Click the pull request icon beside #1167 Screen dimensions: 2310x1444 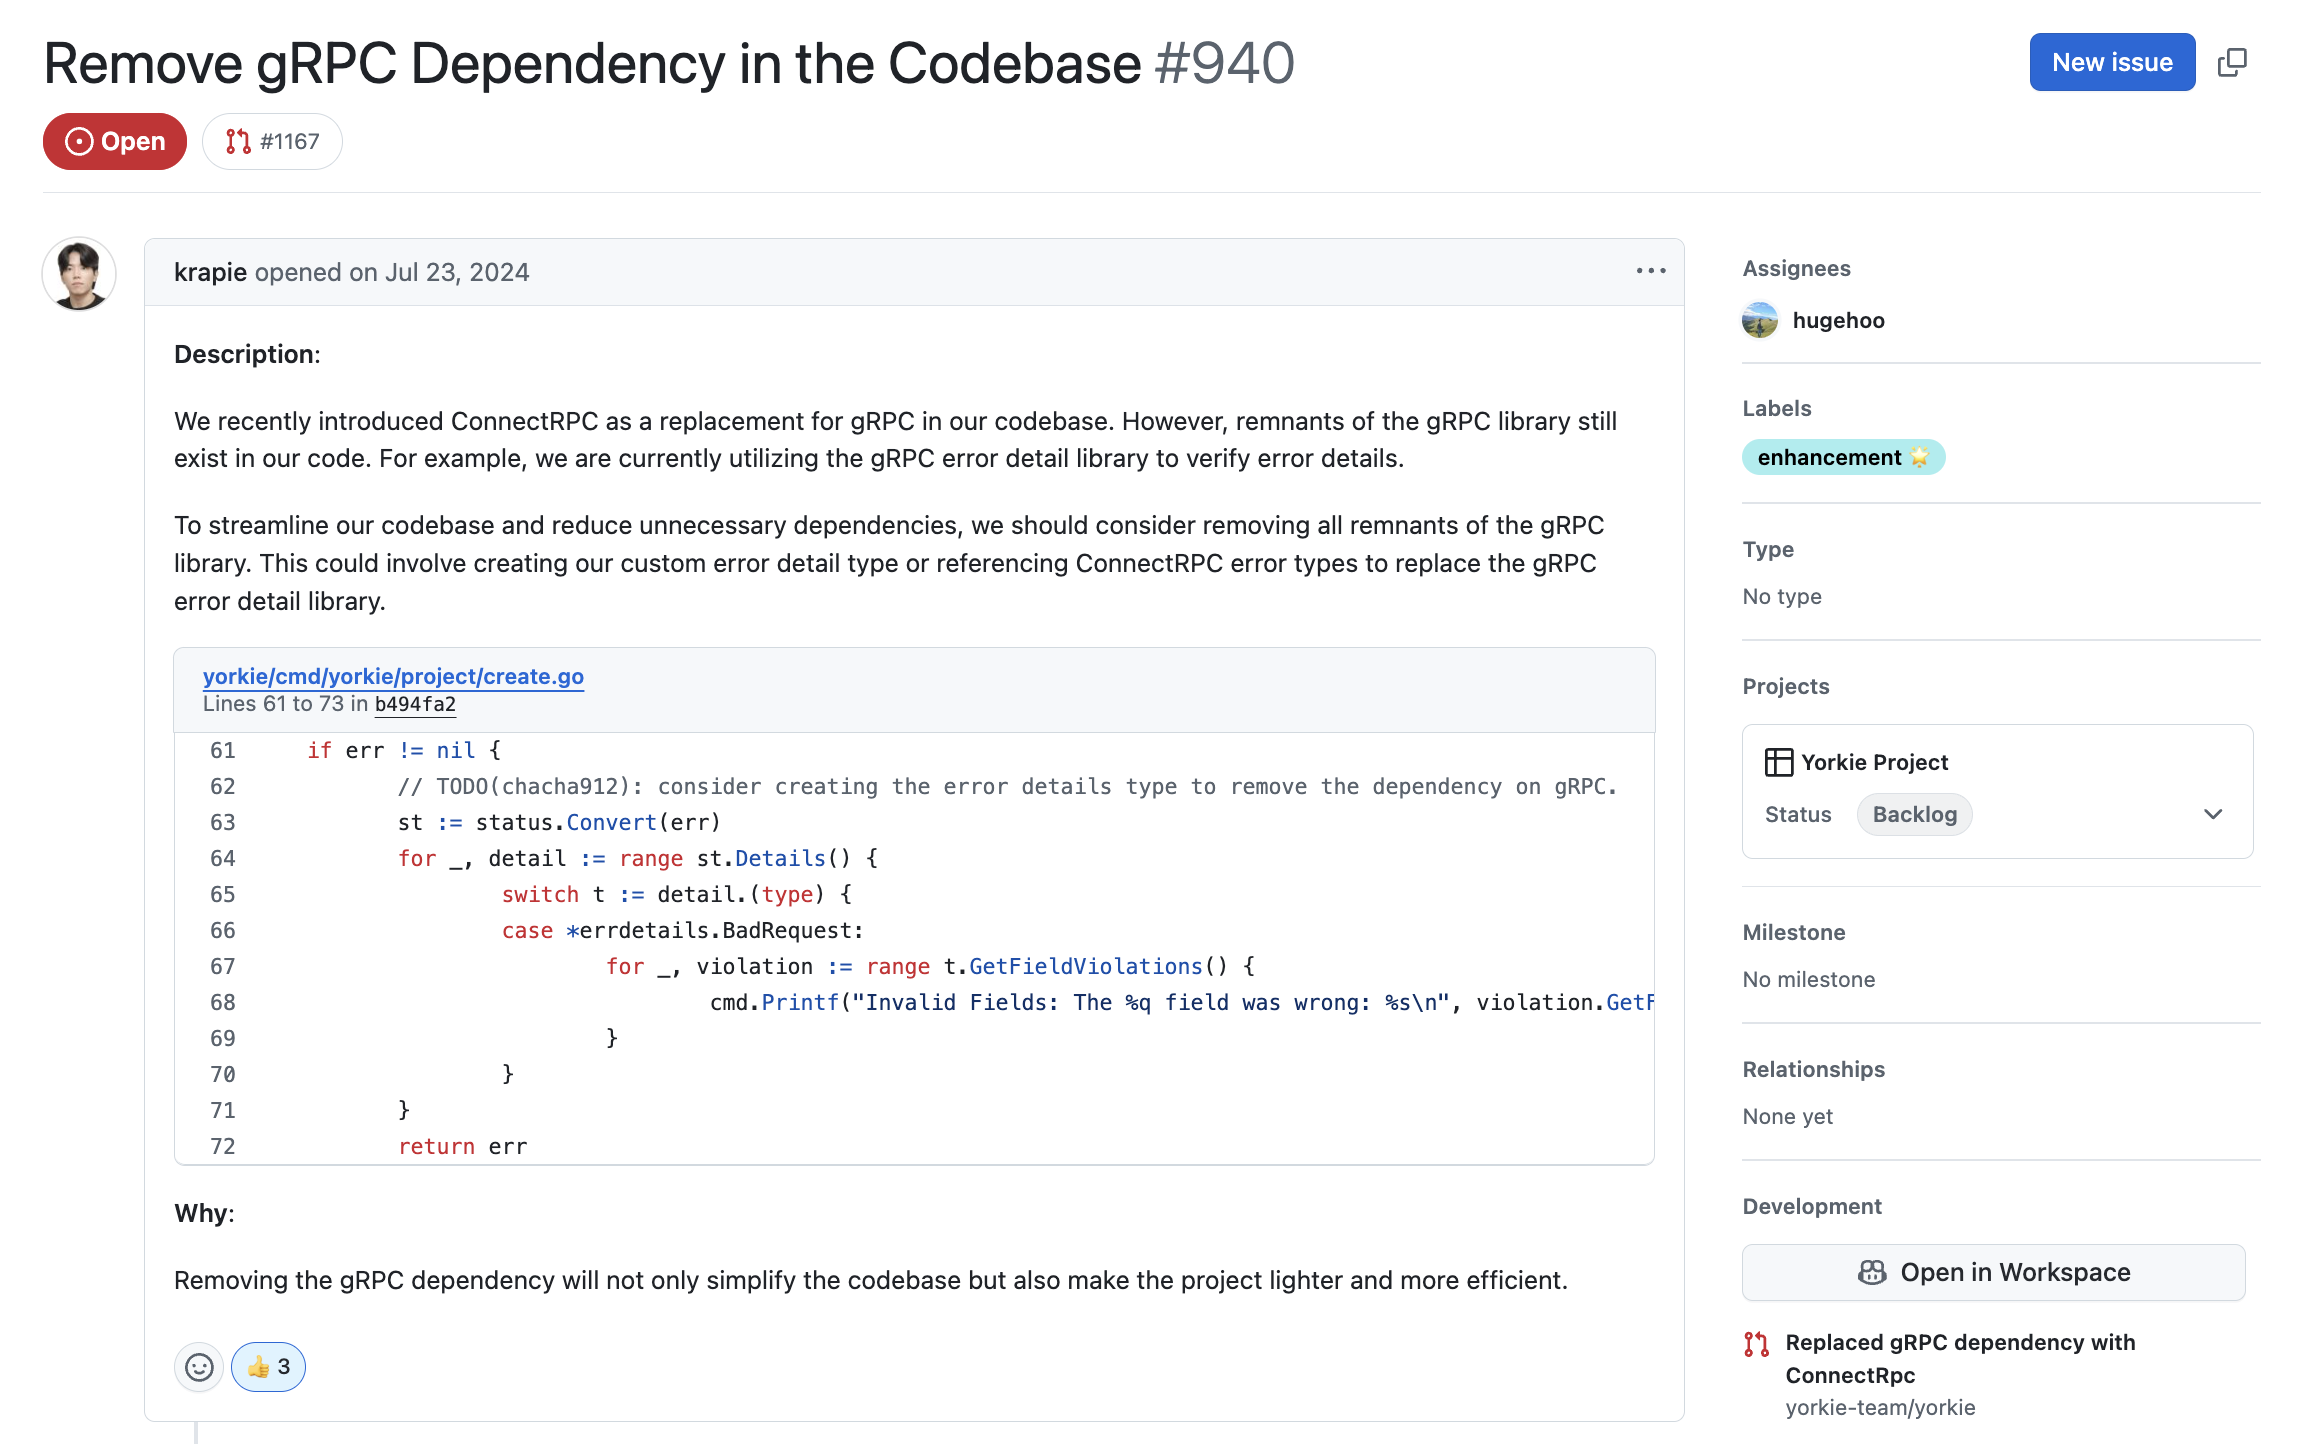[238, 142]
